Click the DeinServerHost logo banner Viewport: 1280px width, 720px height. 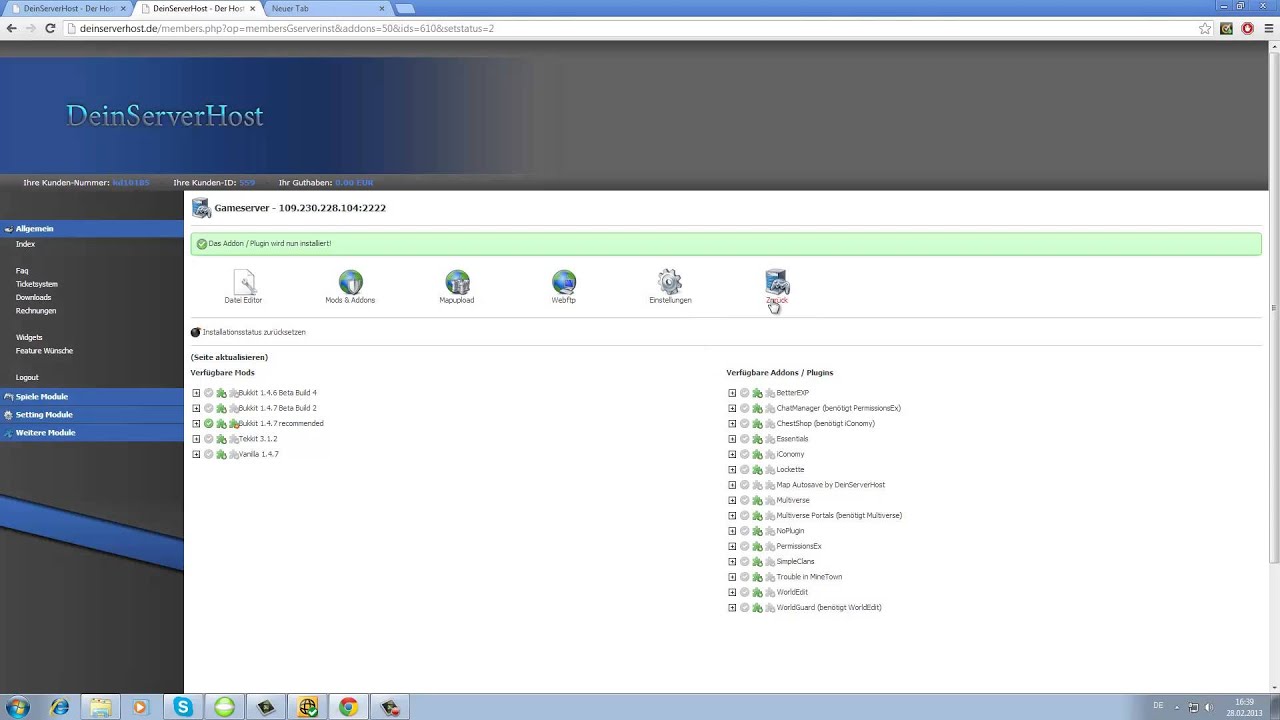(165, 116)
